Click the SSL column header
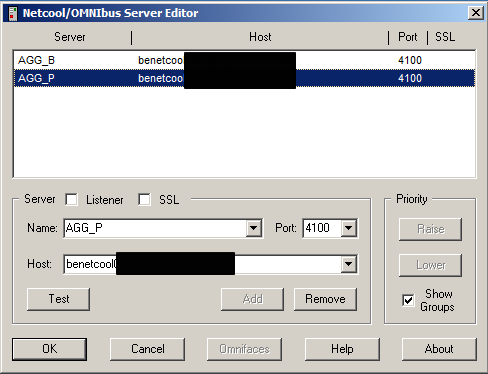Image resolution: width=488 pixels, height=374 pixels. click(445, 37)
